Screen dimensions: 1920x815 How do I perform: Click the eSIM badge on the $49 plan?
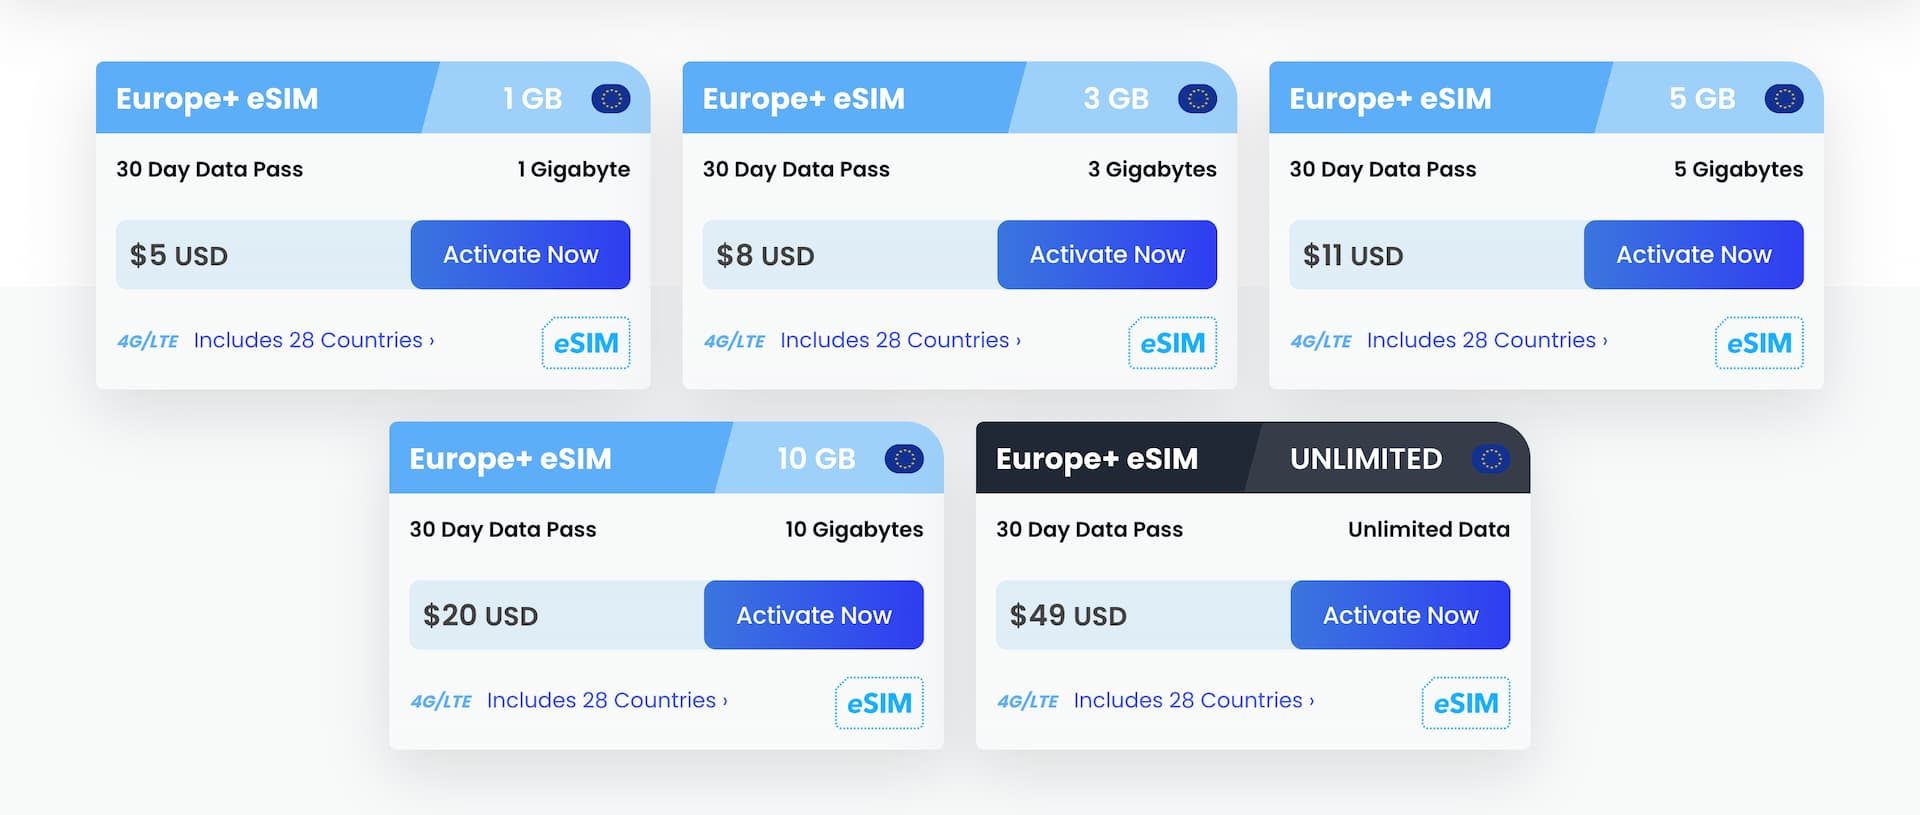1466,703
